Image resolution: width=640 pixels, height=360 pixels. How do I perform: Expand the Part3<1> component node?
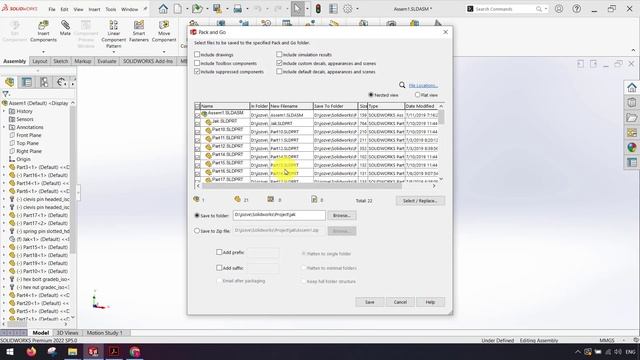tap(4, 167)
